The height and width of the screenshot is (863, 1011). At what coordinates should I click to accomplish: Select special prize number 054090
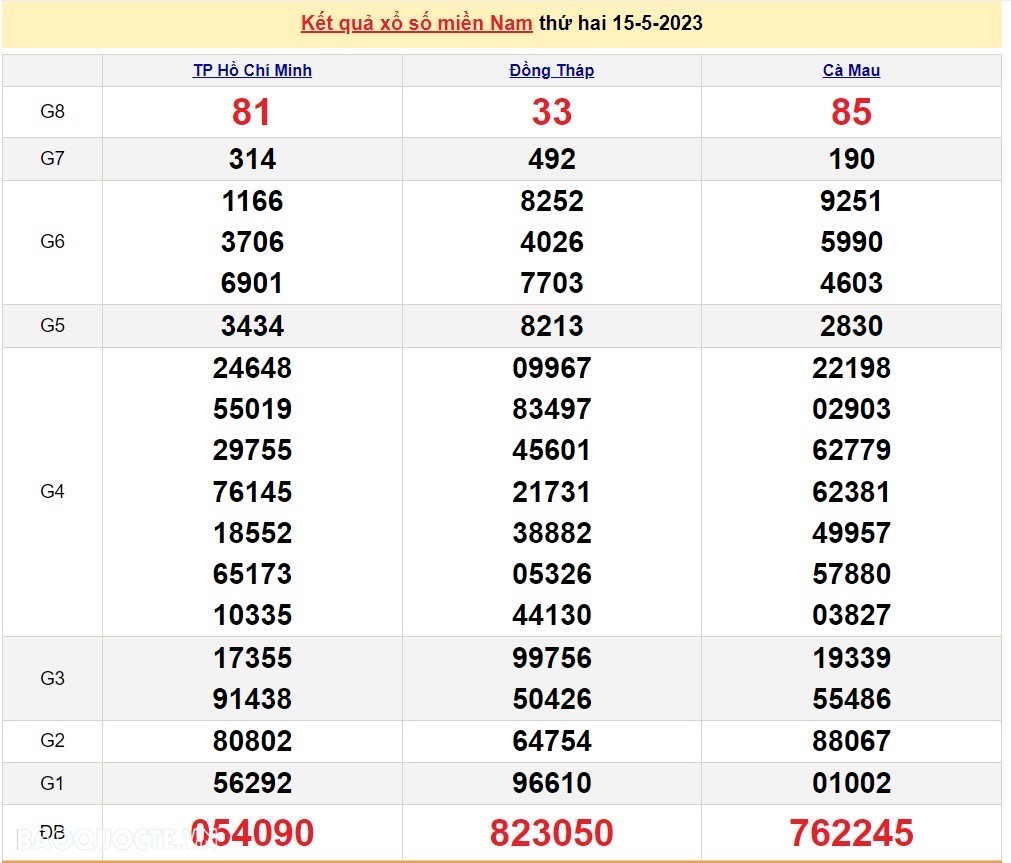252,832
